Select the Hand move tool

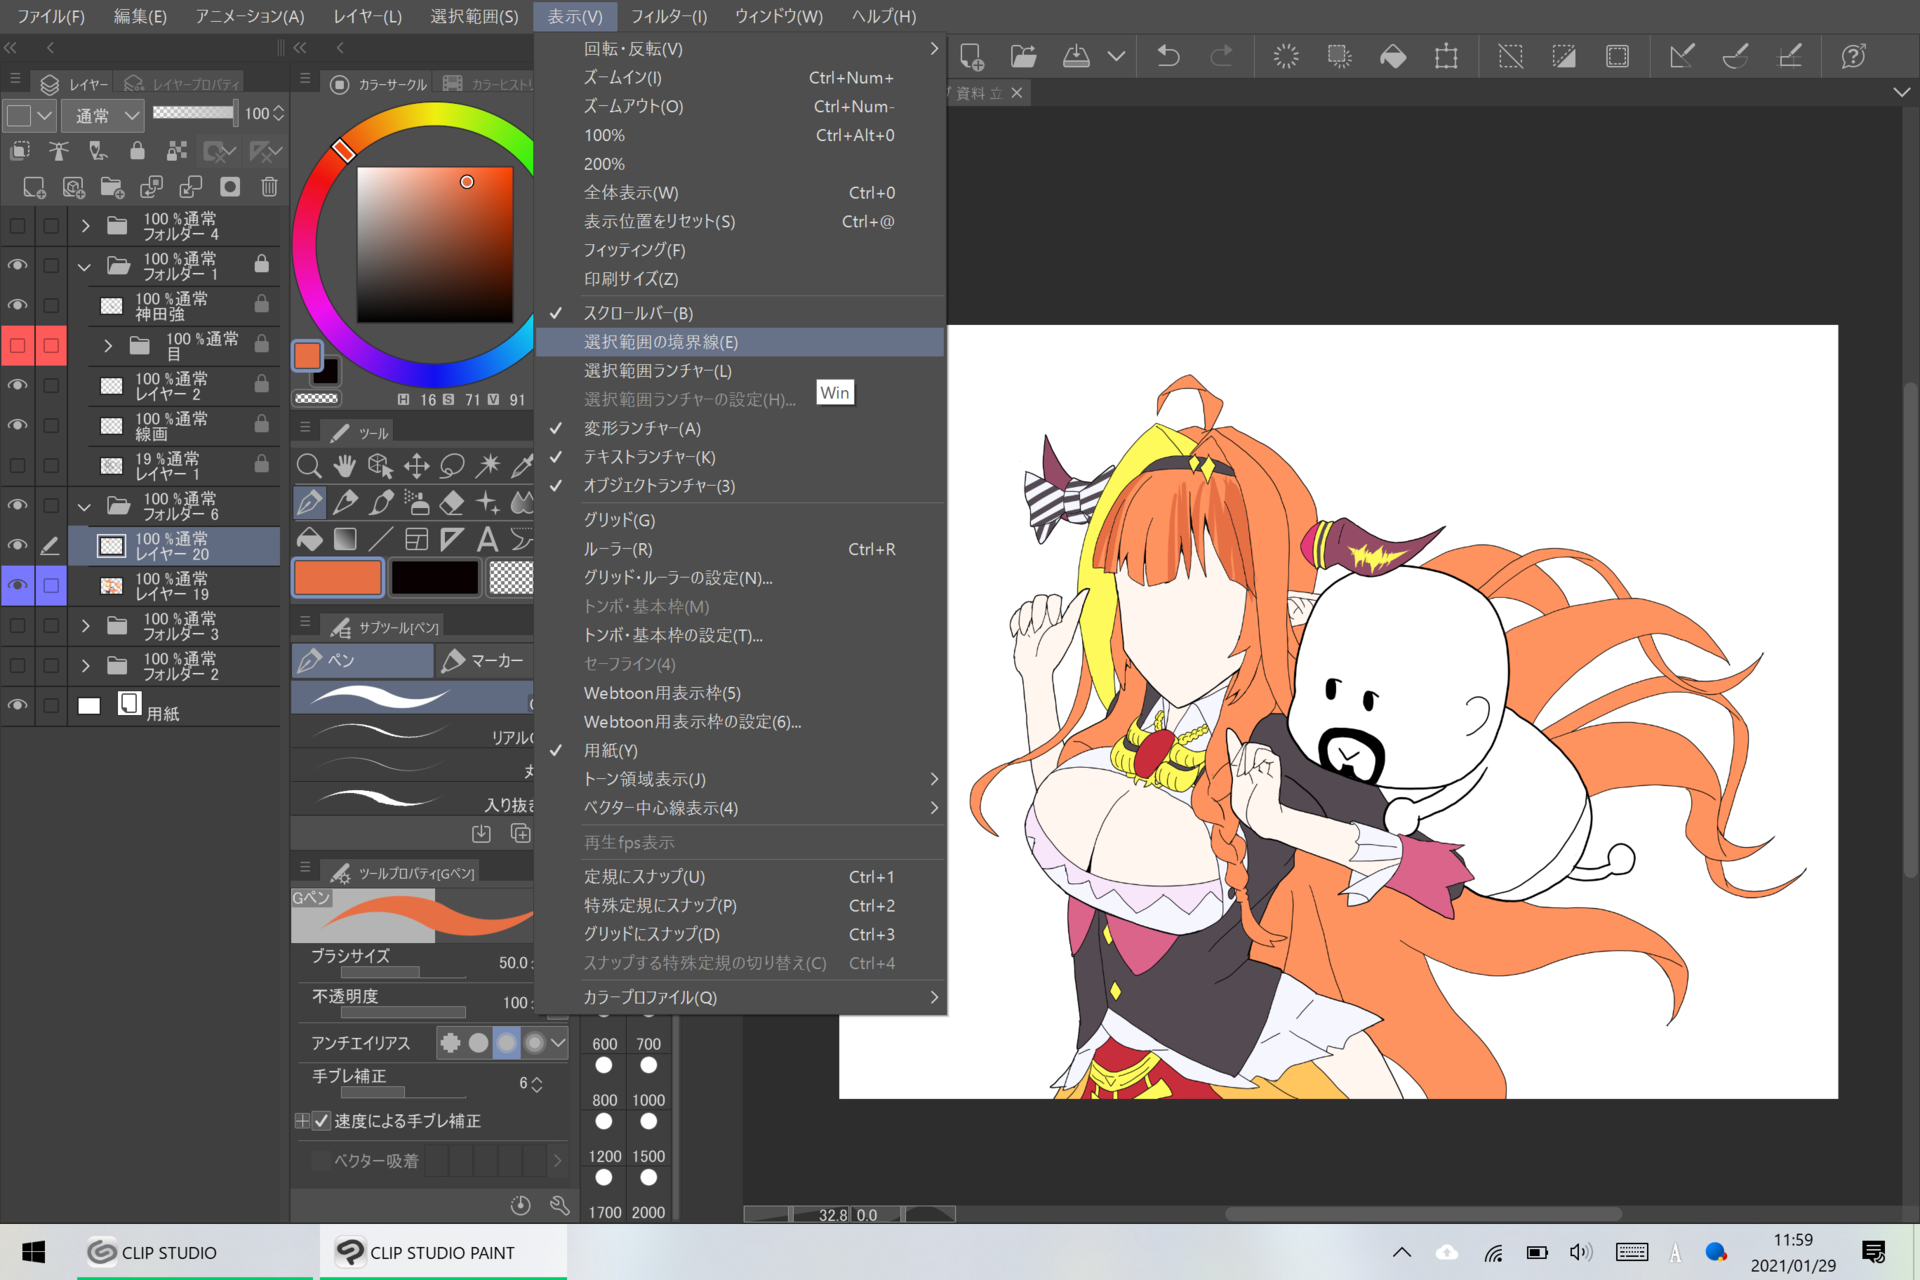click(345, 466)
